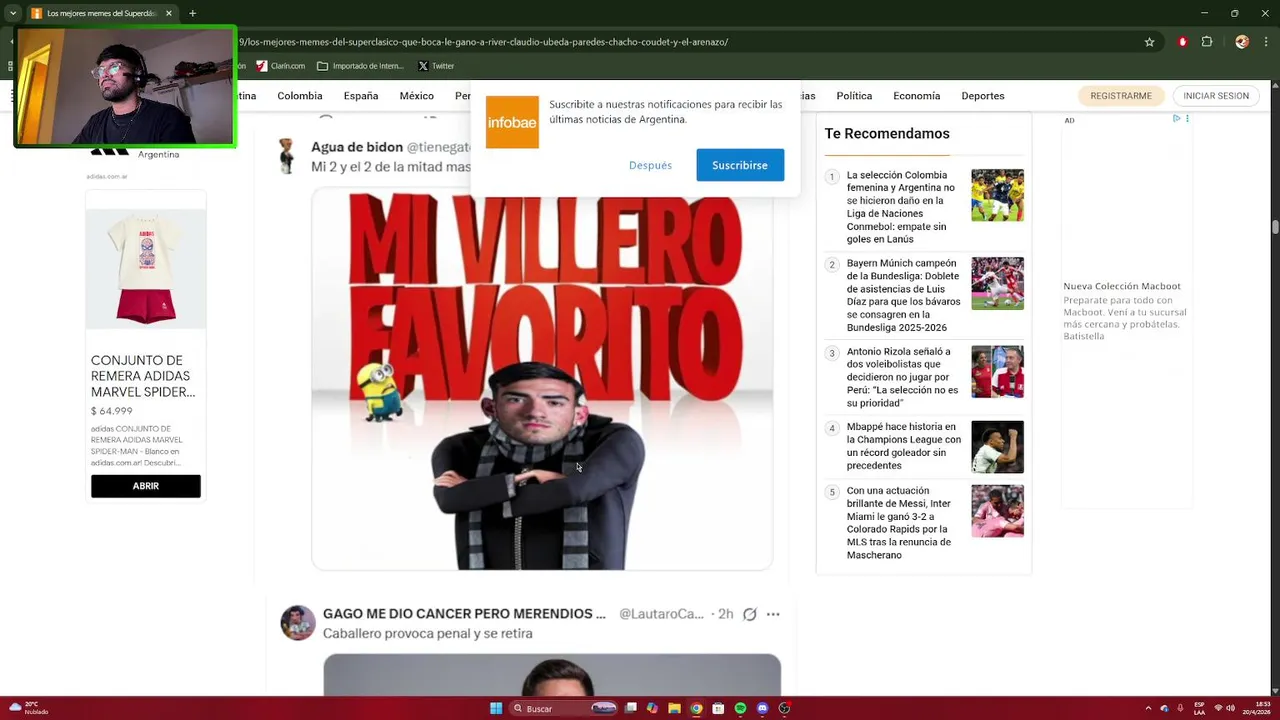
Task: Click the 'GAGO ME DIO CANCER' profile avatar
Action: (298, 622)
